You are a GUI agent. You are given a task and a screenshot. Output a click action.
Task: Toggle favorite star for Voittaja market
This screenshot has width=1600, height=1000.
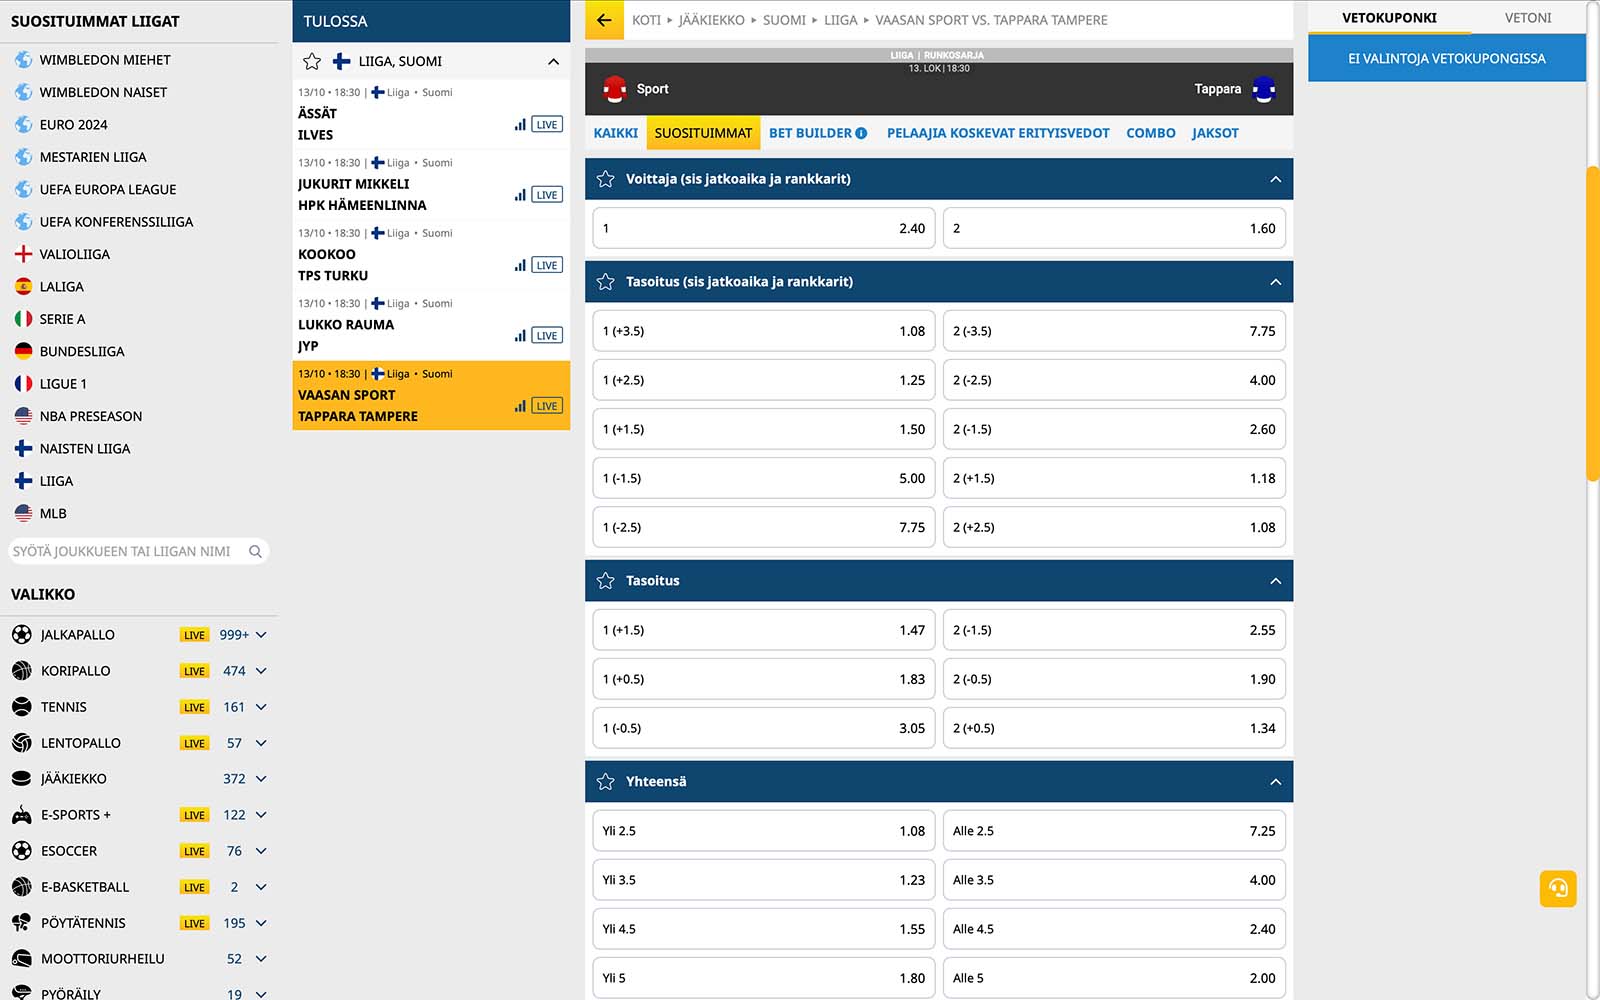coord(605,179)
